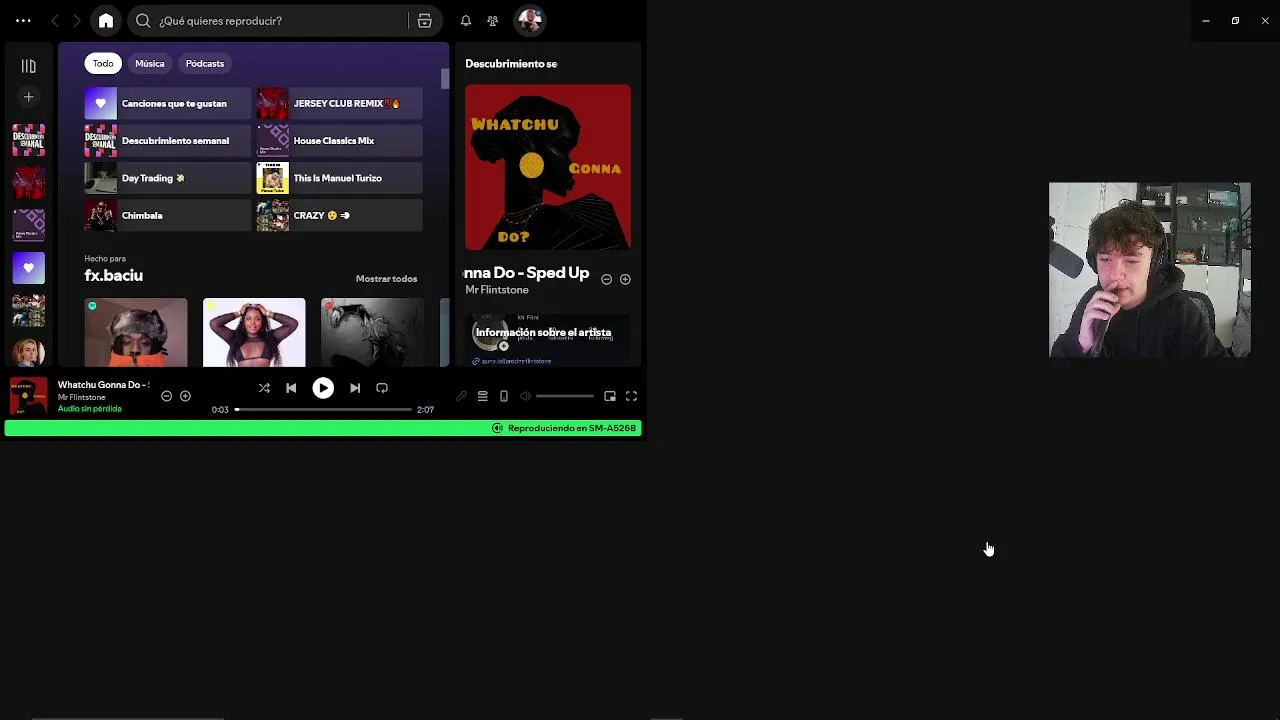Skip to previous track
The width and height of the screenshot is (1280, 720).
tap(291, 388)
